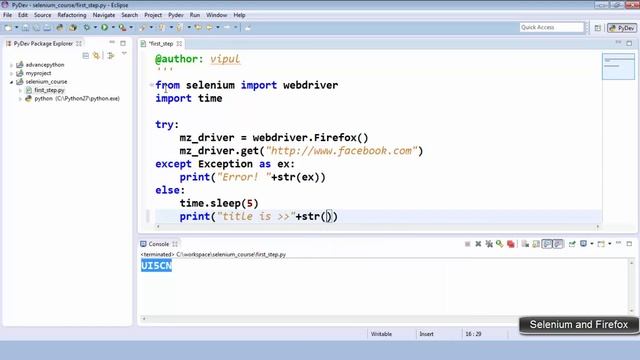Click the Clear Console icon

pos(525,244)
